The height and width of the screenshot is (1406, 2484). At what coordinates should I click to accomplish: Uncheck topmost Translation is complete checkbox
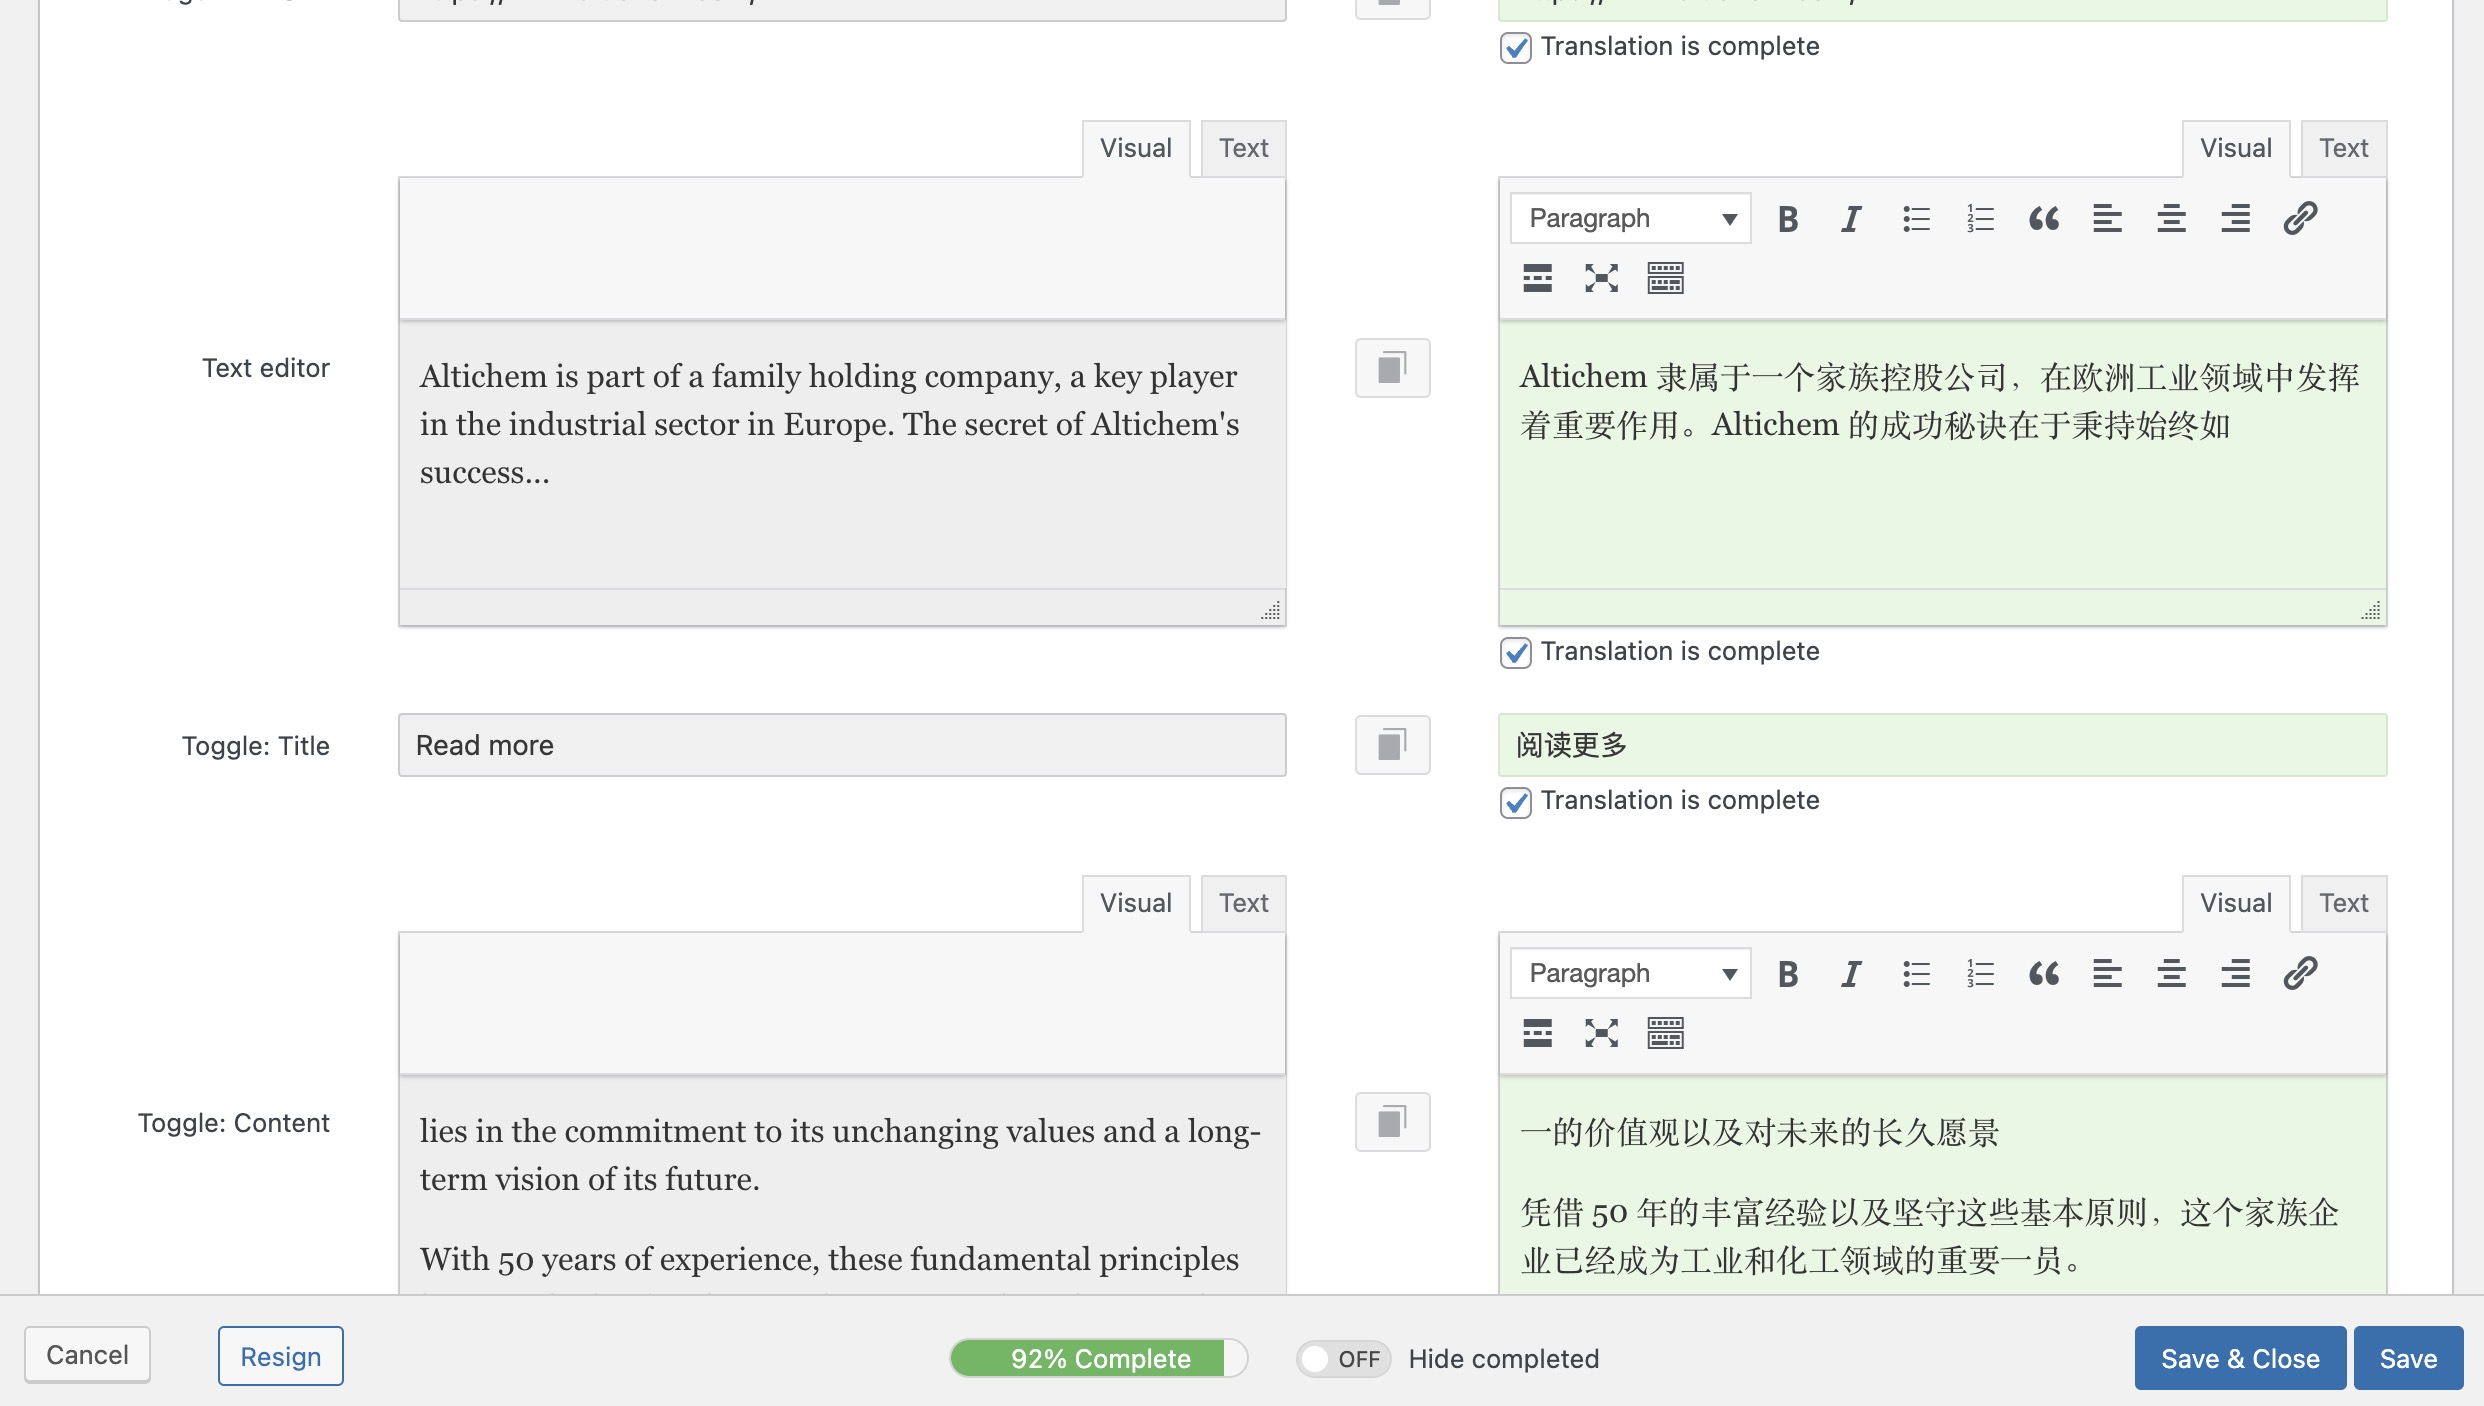click(x=1516, y=48)
